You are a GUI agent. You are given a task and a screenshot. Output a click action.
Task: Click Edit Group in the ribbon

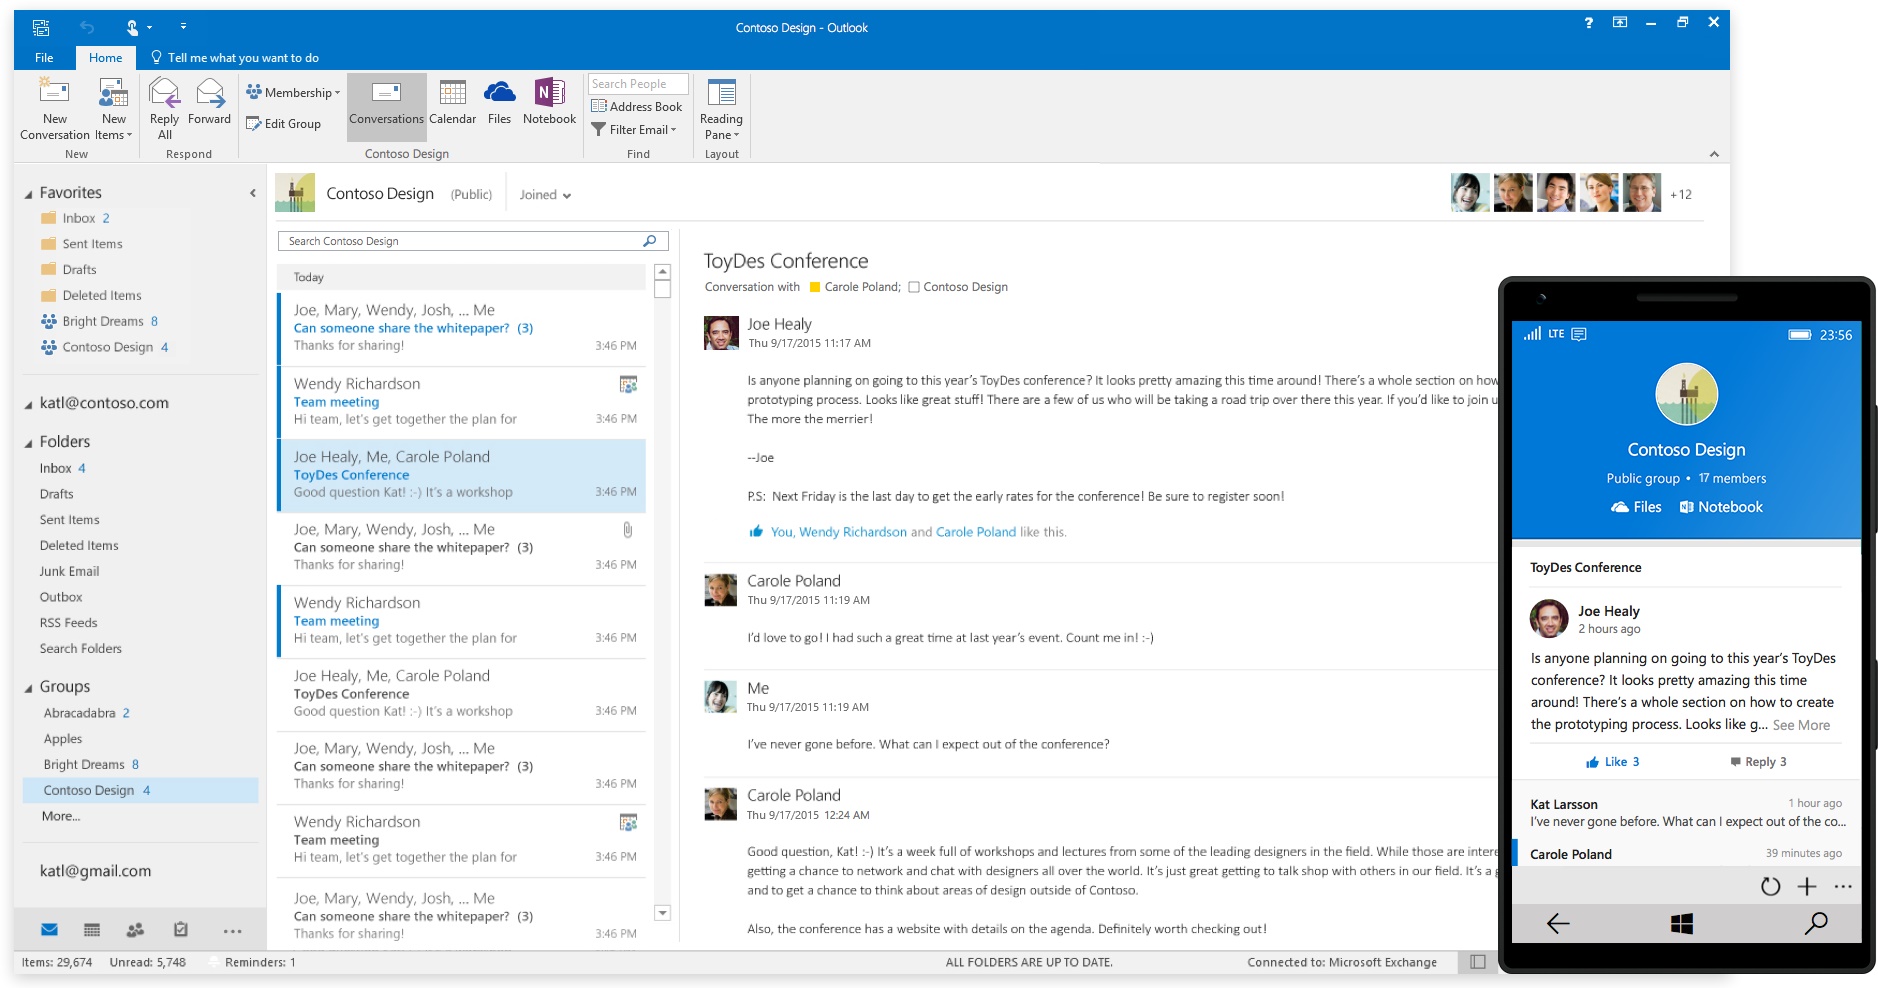pos(284,124)
